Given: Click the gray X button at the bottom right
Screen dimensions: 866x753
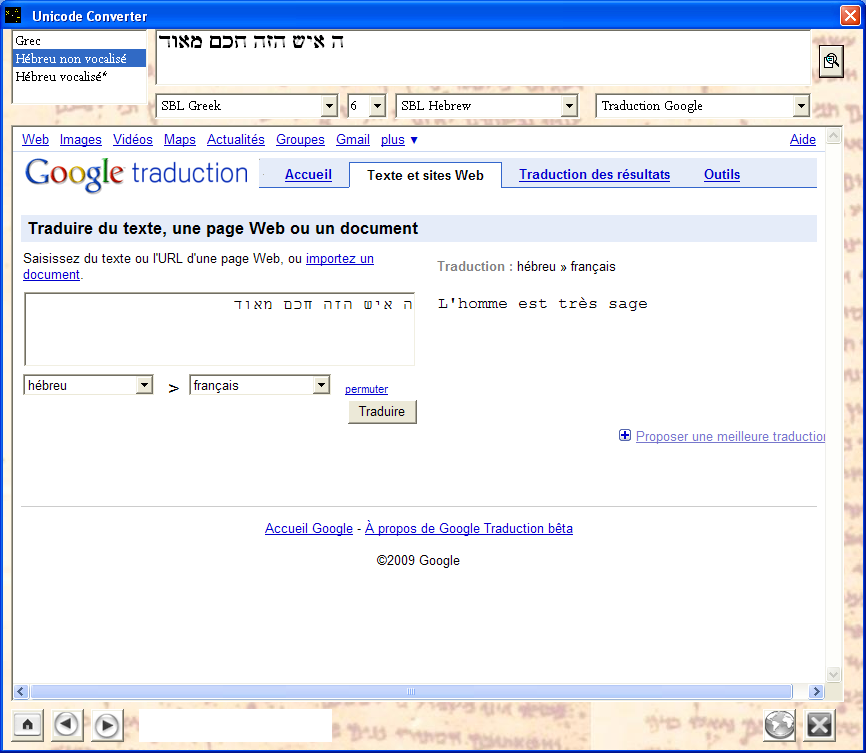Looking at the screenshot, I should point(820,724).
